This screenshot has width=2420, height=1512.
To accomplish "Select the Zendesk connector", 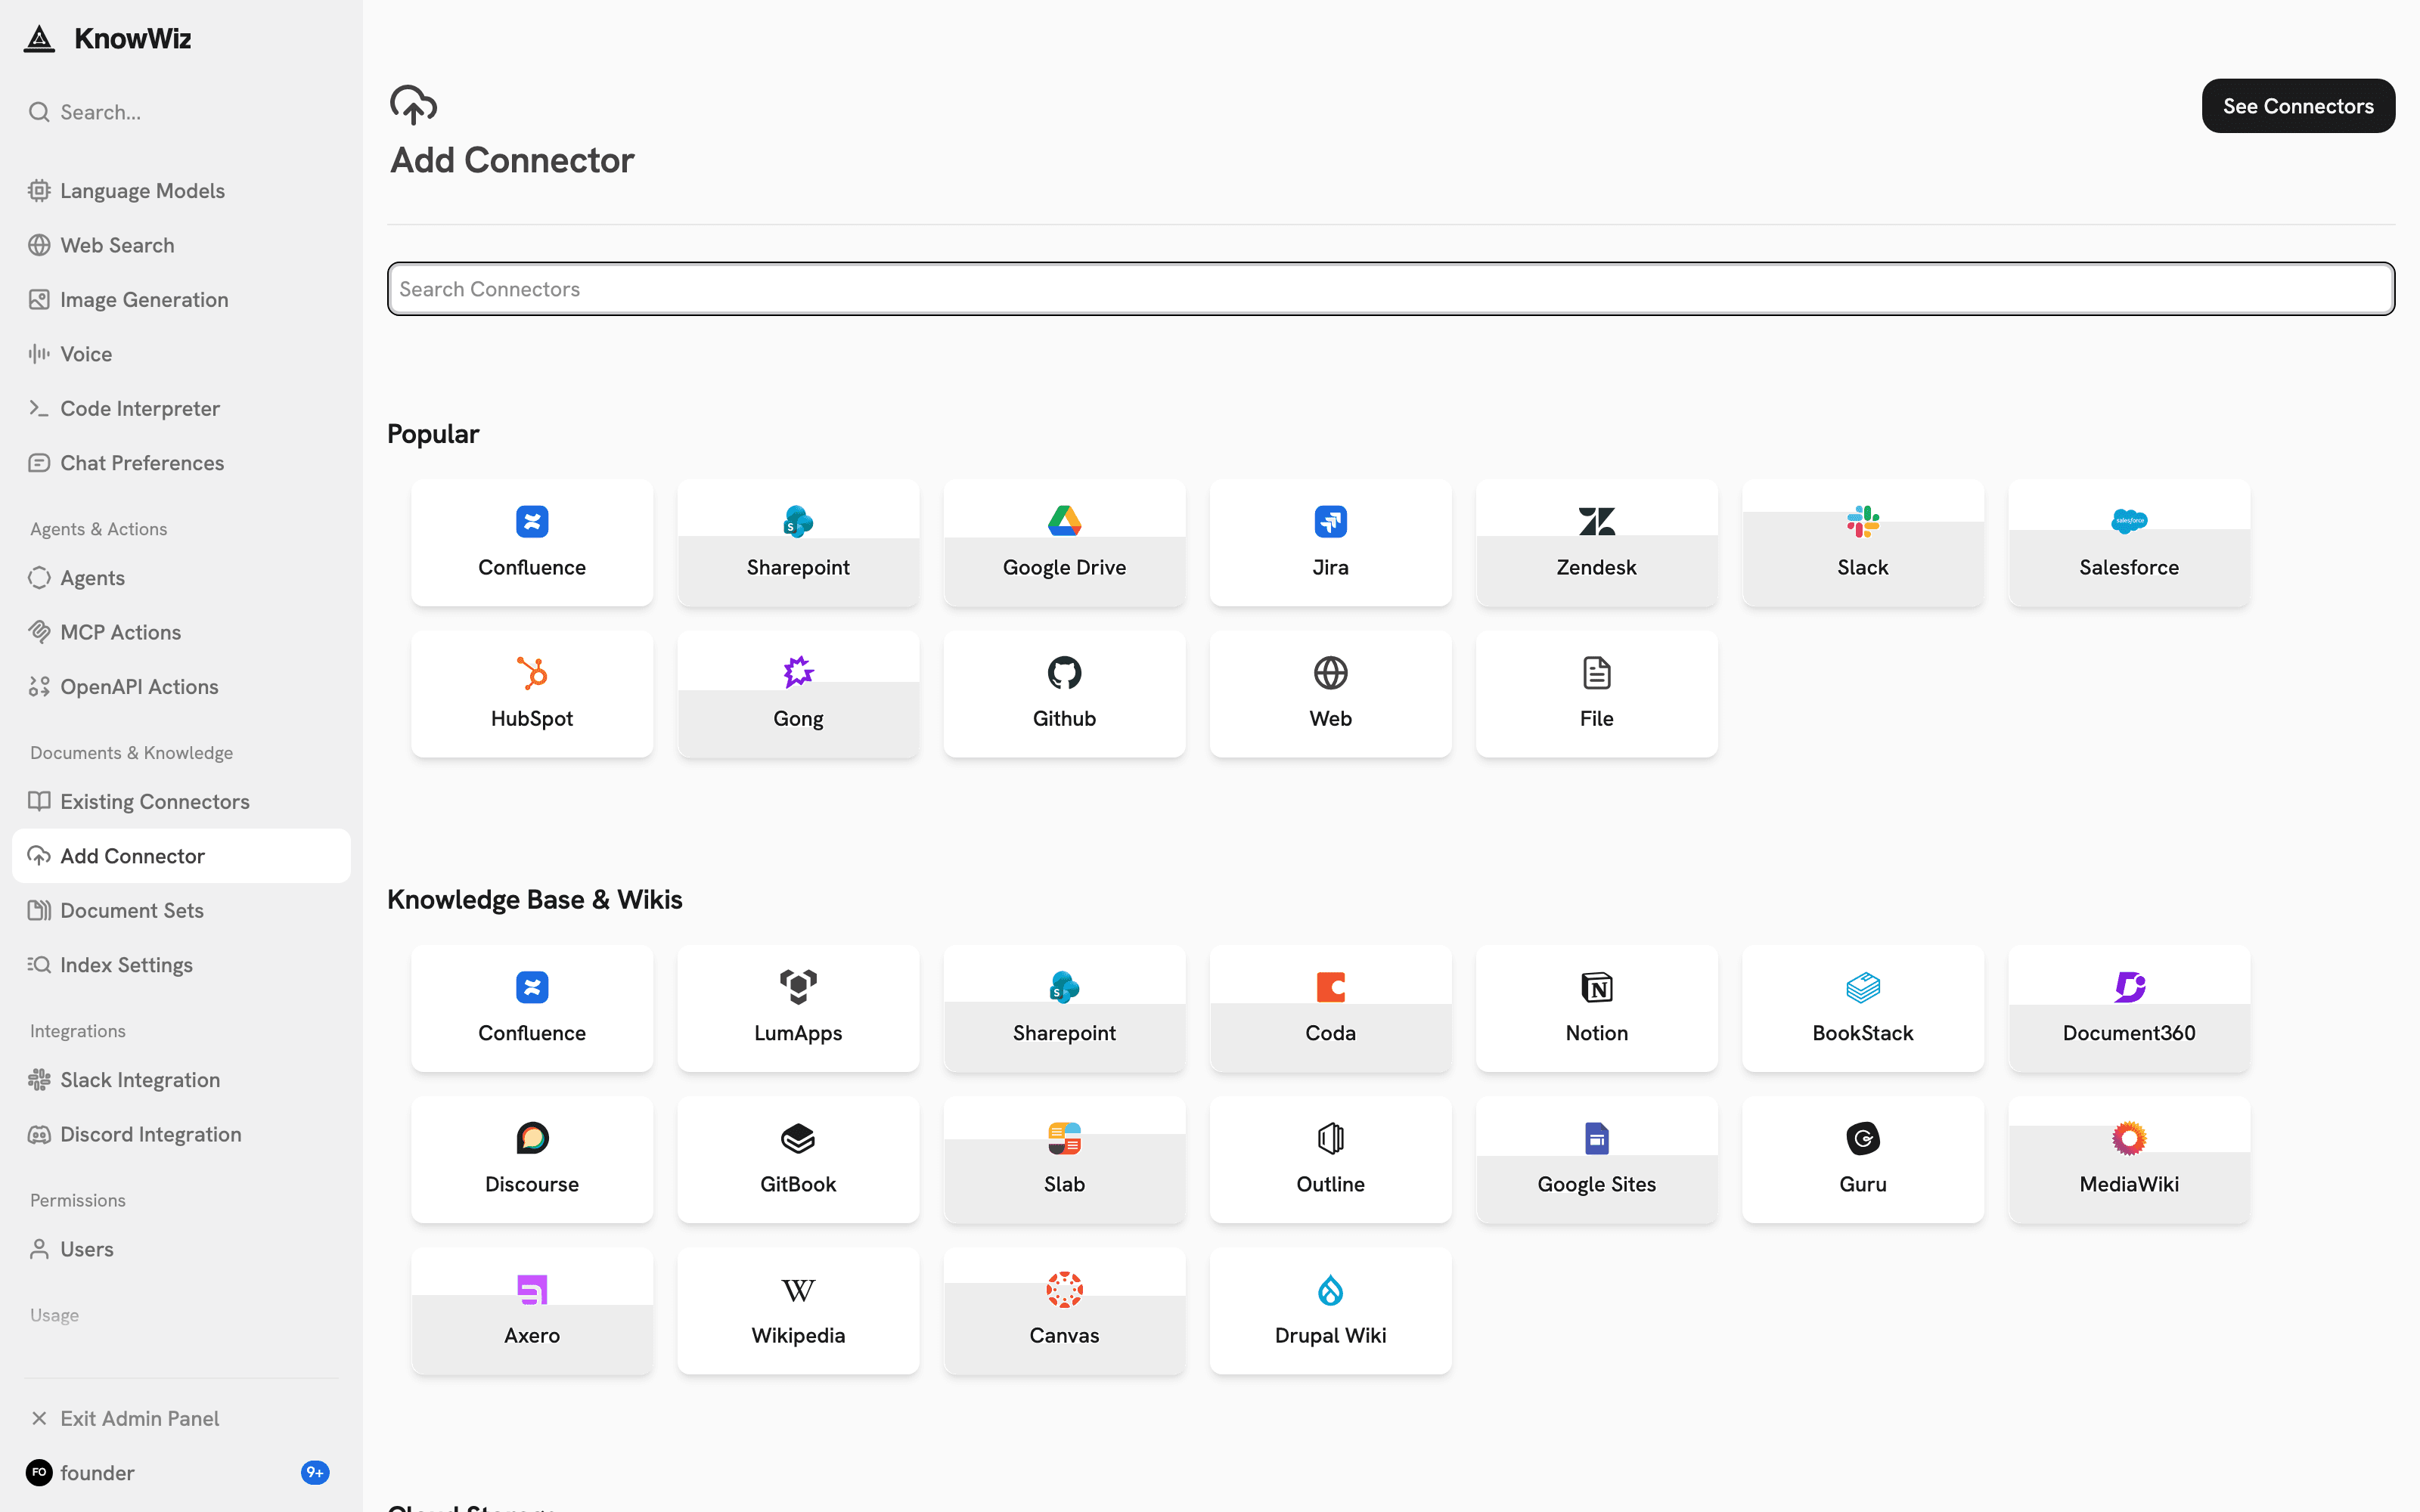I will click(x=1596, y=542).
